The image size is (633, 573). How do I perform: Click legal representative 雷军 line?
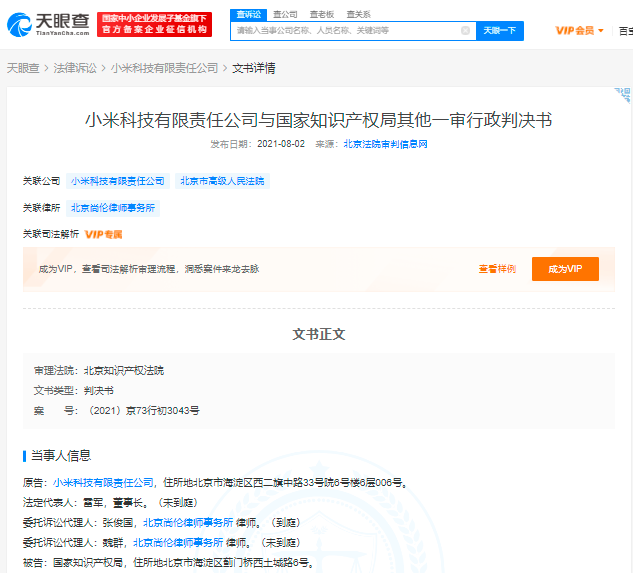coord(110,503)
